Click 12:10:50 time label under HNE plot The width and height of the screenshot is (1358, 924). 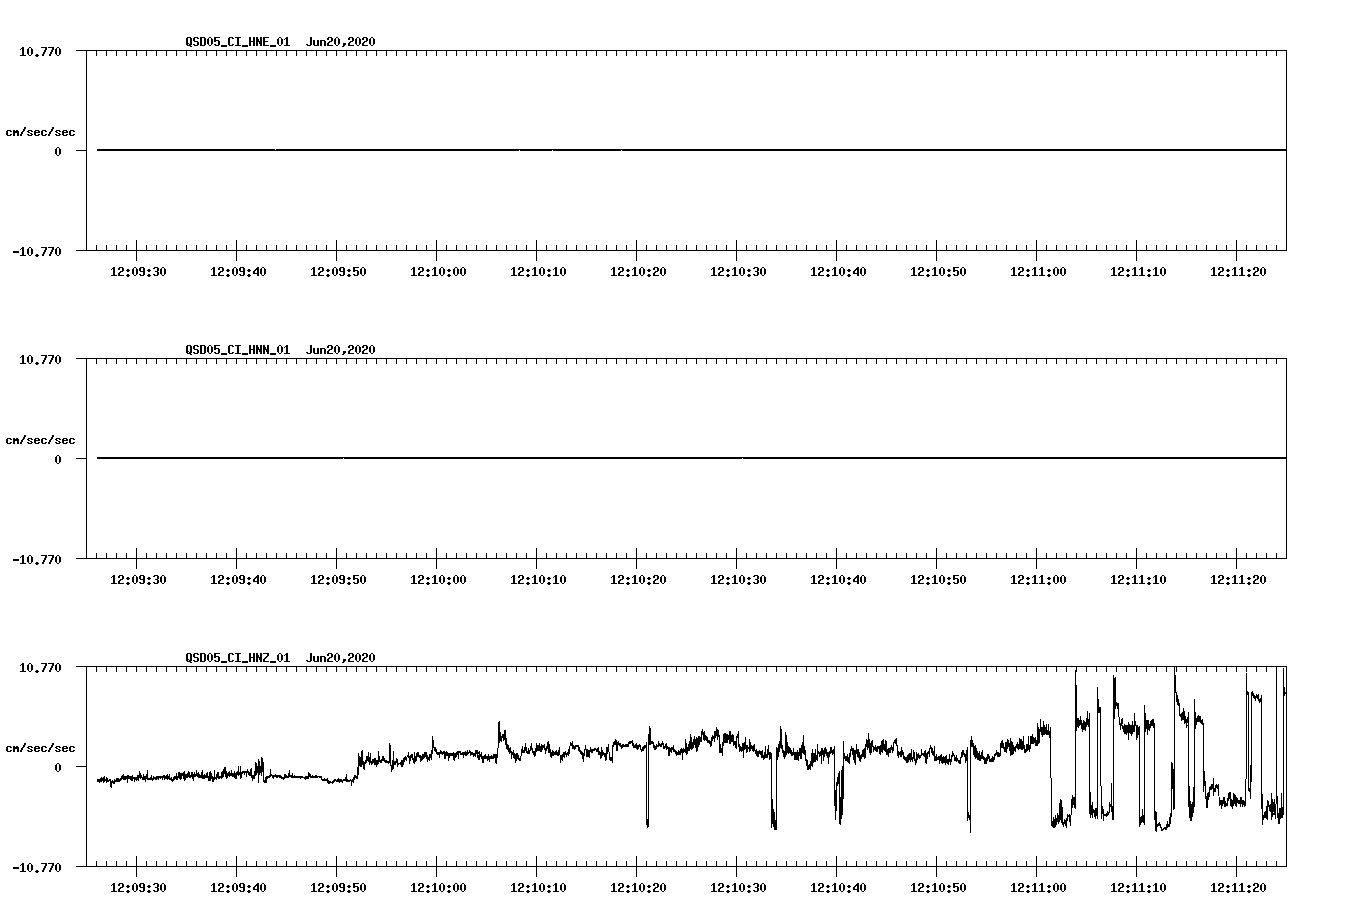pos(938,272)
